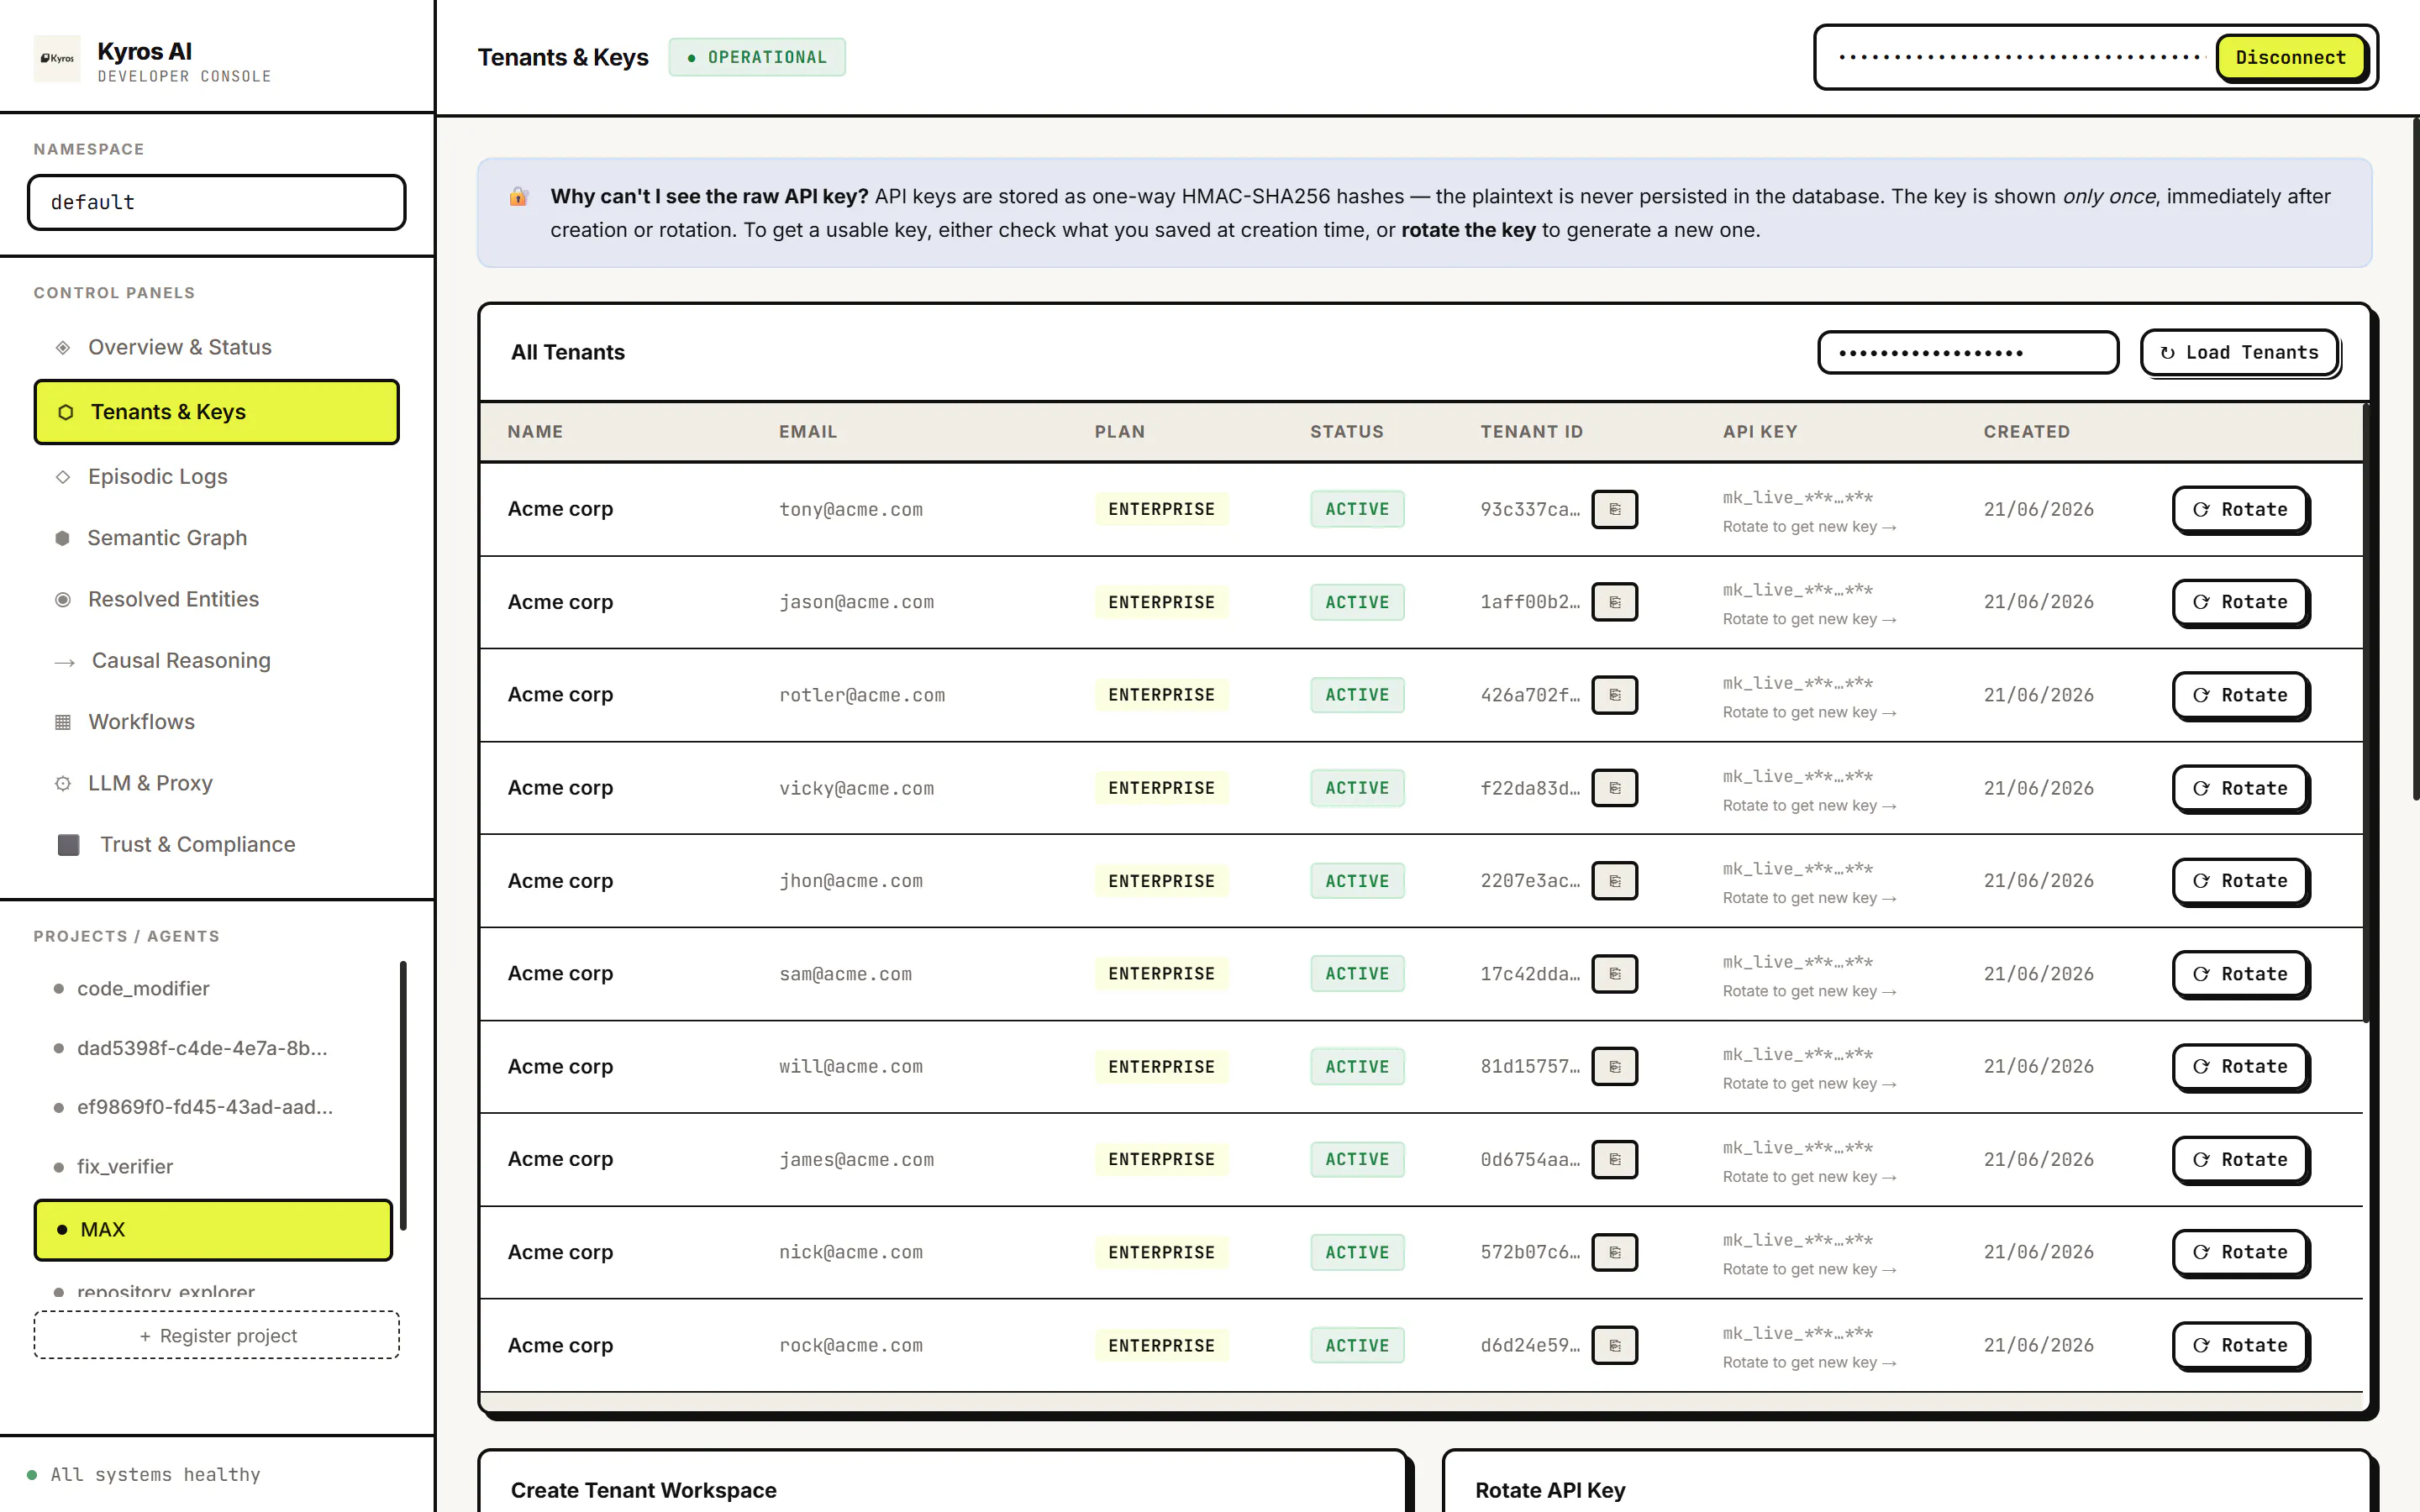Copy tenant ID for jason@acme.com
2420x1512 pixels.
[x=1614, y=602]
